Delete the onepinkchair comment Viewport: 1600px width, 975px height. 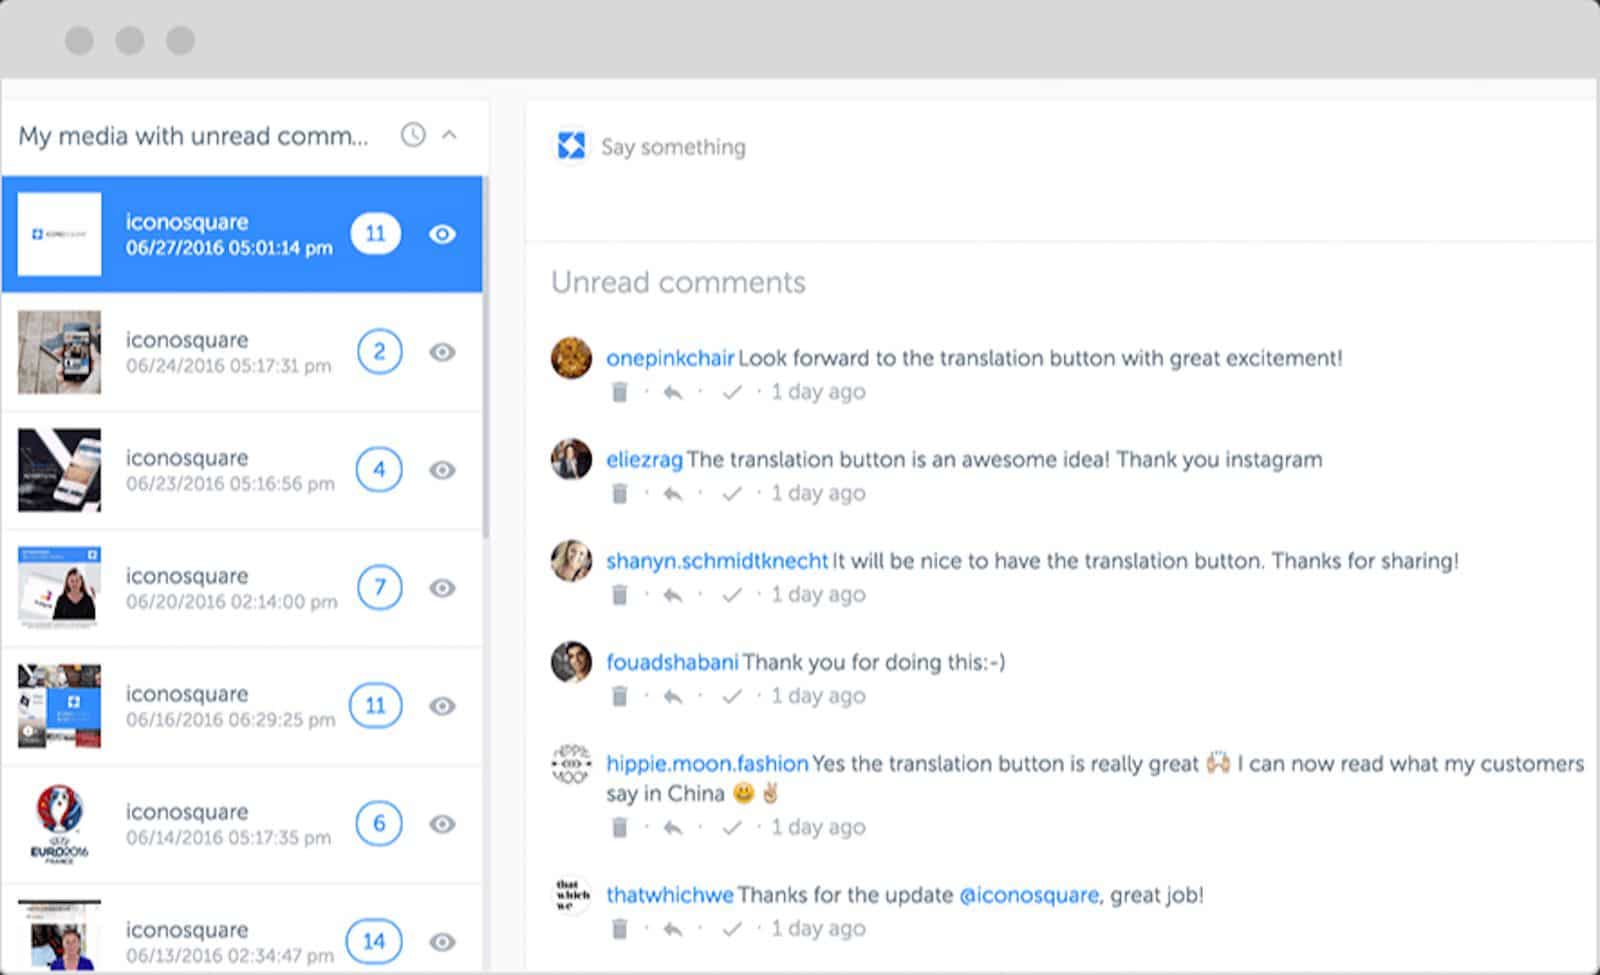tap(620, 392)
